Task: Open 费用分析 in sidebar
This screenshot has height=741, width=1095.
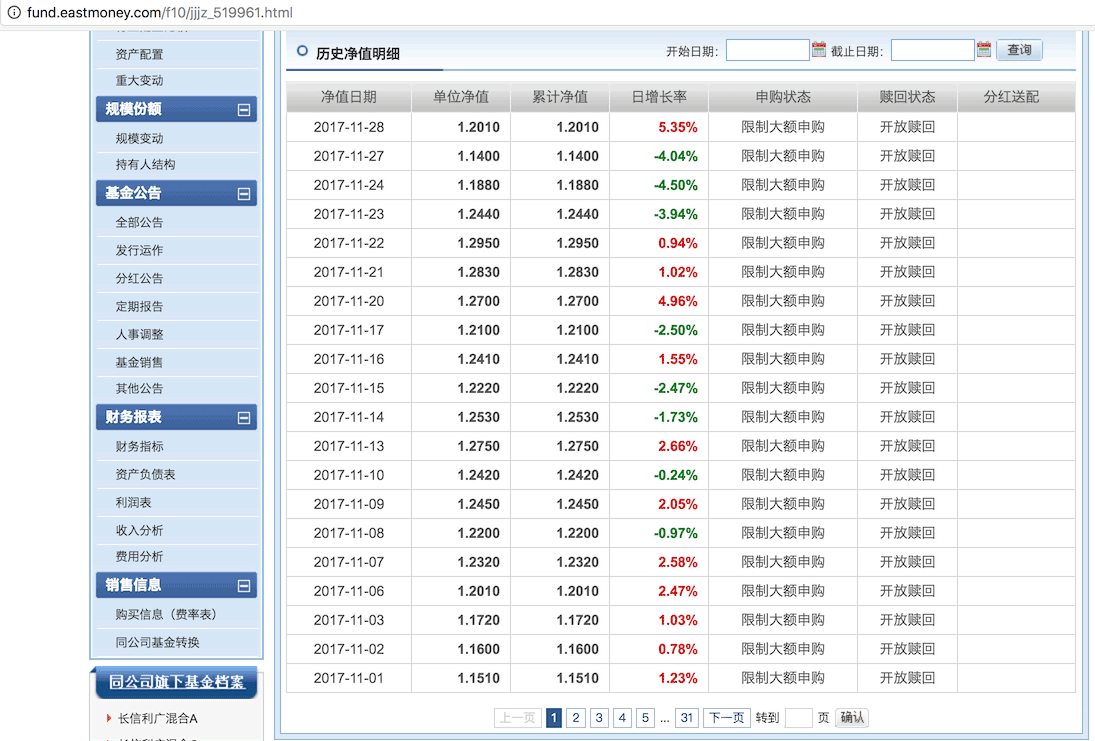Action: tap(139, 556)
